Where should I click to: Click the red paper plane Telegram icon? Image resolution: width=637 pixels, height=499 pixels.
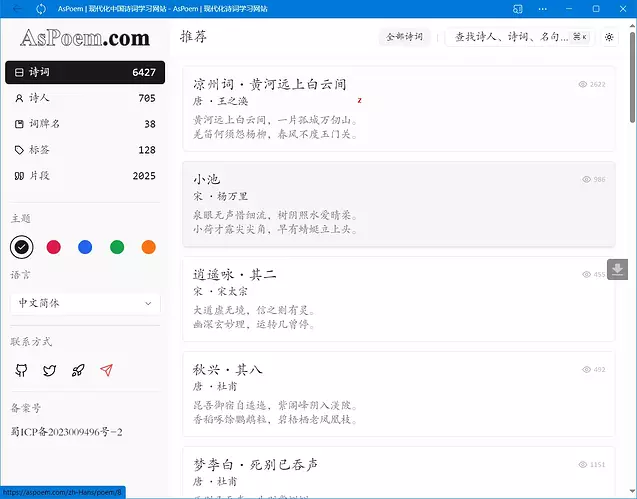(x=106, y=370)
